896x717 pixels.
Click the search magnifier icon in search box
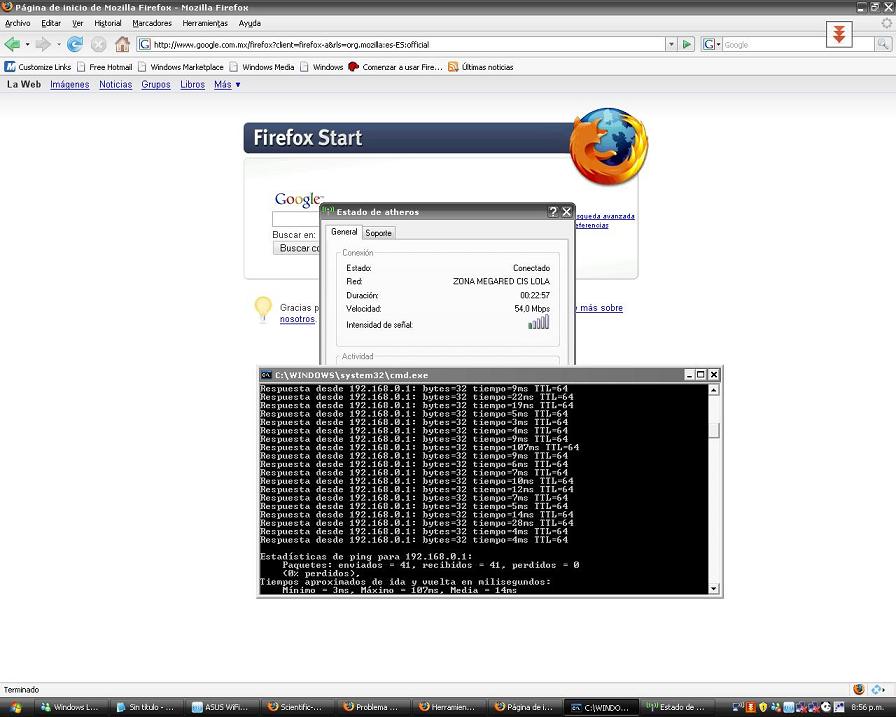click(x=883, y=44)
